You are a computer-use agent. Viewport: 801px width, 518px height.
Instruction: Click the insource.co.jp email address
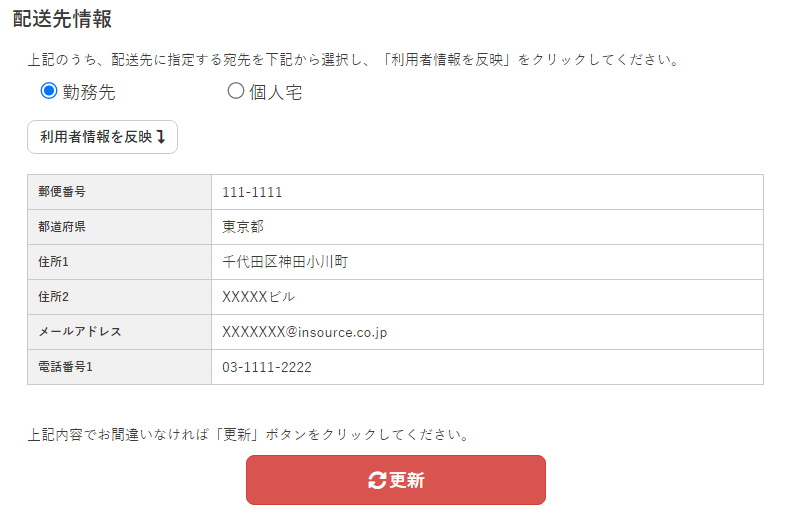pos(304,332)
